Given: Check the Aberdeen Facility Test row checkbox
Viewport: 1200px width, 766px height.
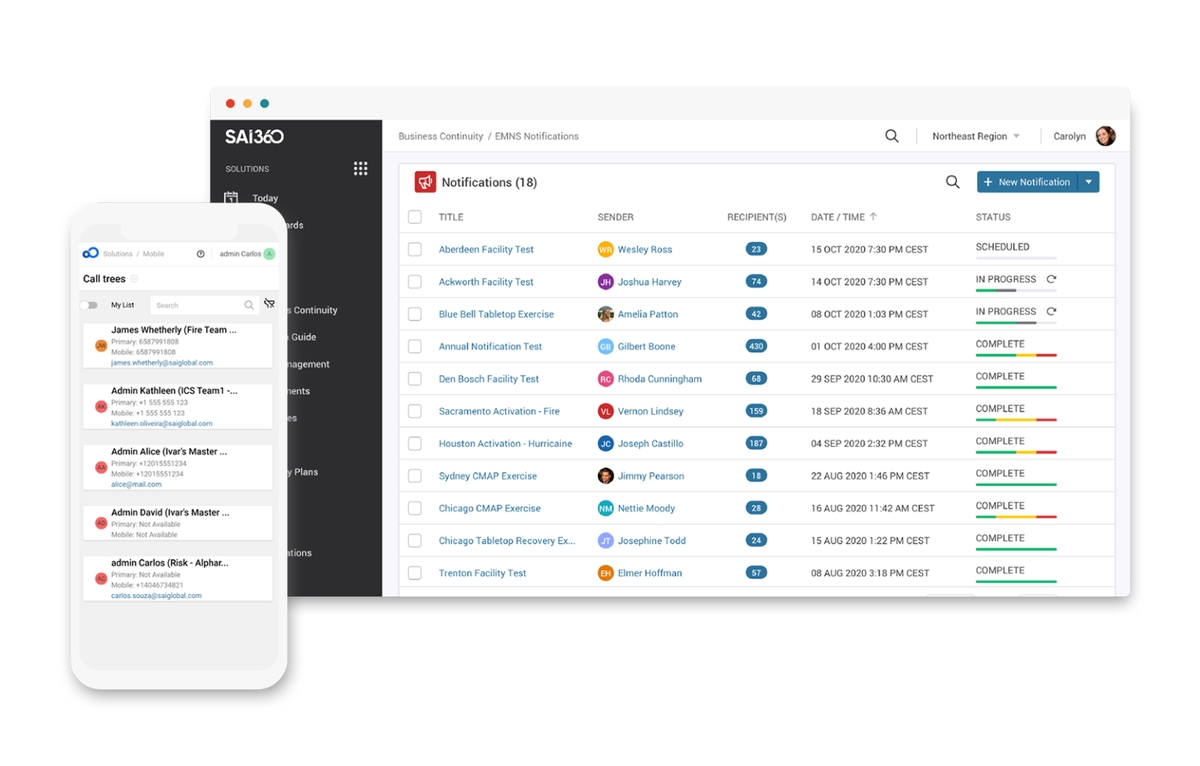Looking at the screenshot, I should (415, 249).
